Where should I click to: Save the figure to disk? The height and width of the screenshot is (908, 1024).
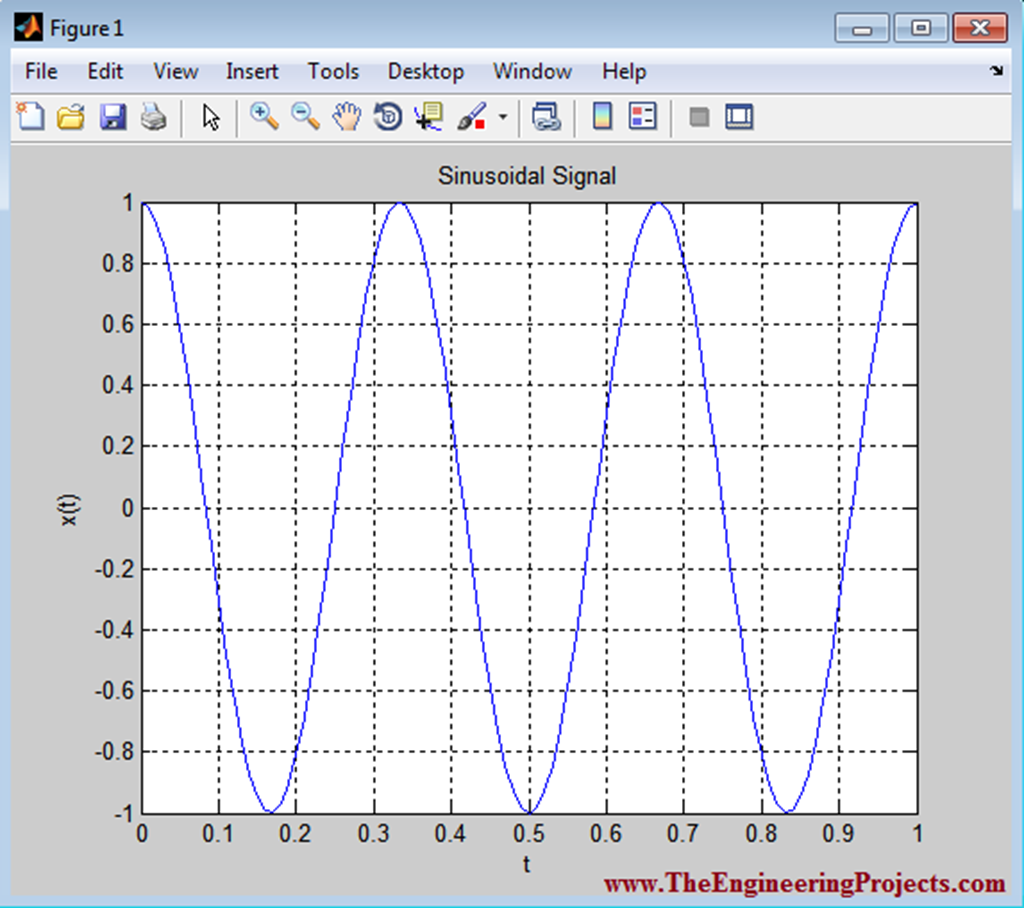point(112,116)
